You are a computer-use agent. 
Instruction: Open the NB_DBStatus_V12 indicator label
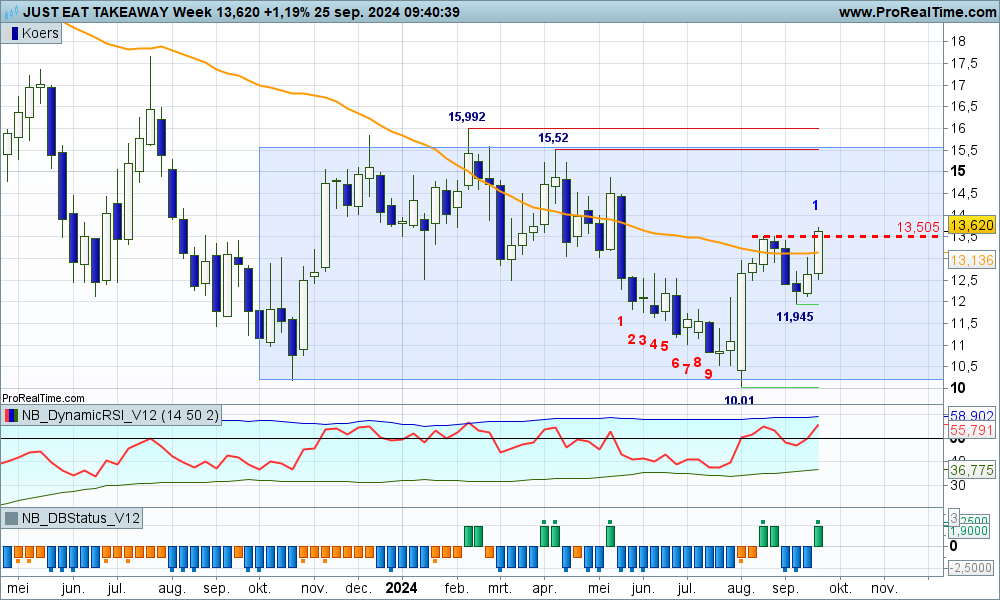tap(80, 518)
